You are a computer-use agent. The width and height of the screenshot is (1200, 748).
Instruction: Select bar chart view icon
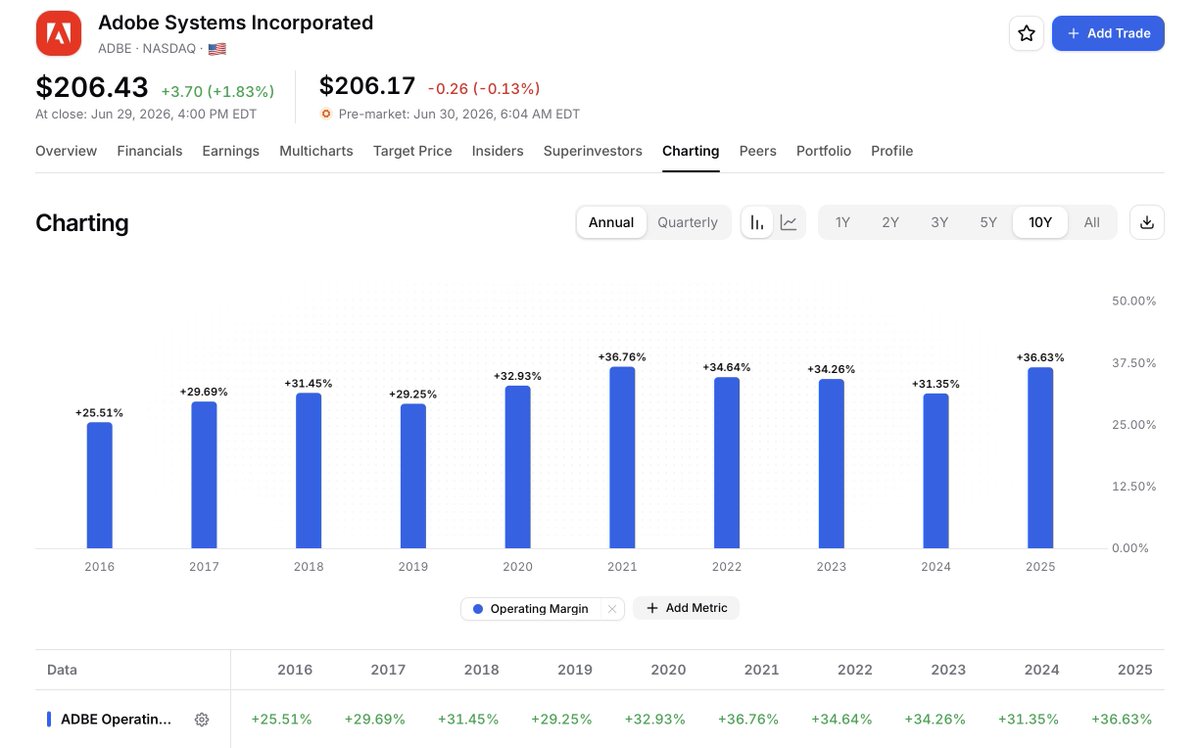pyautogui.click(x=758, y=222)
